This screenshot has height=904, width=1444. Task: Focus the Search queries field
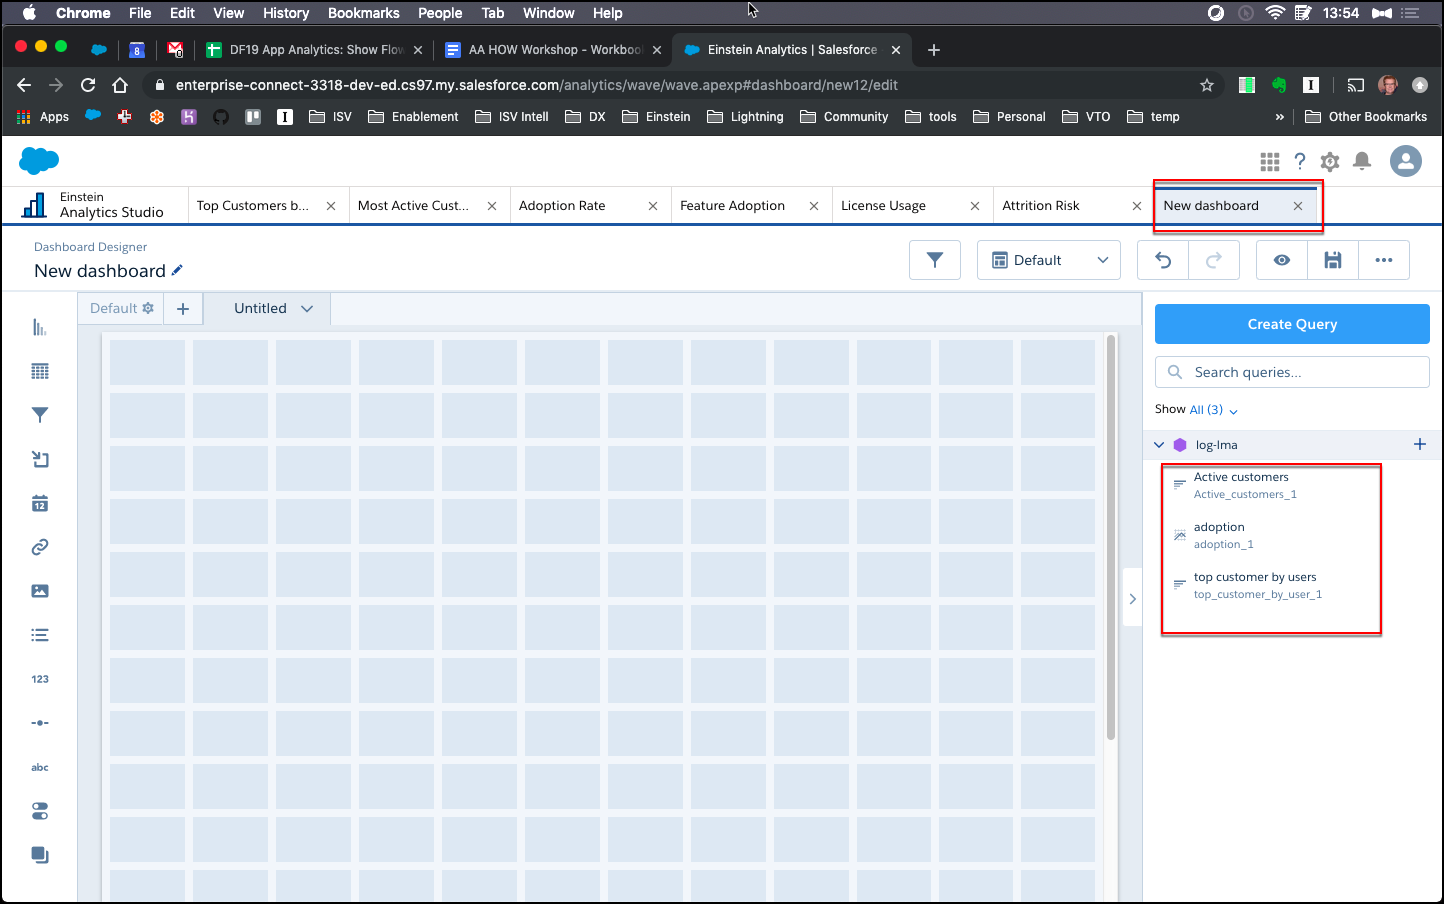[1292, 372]
